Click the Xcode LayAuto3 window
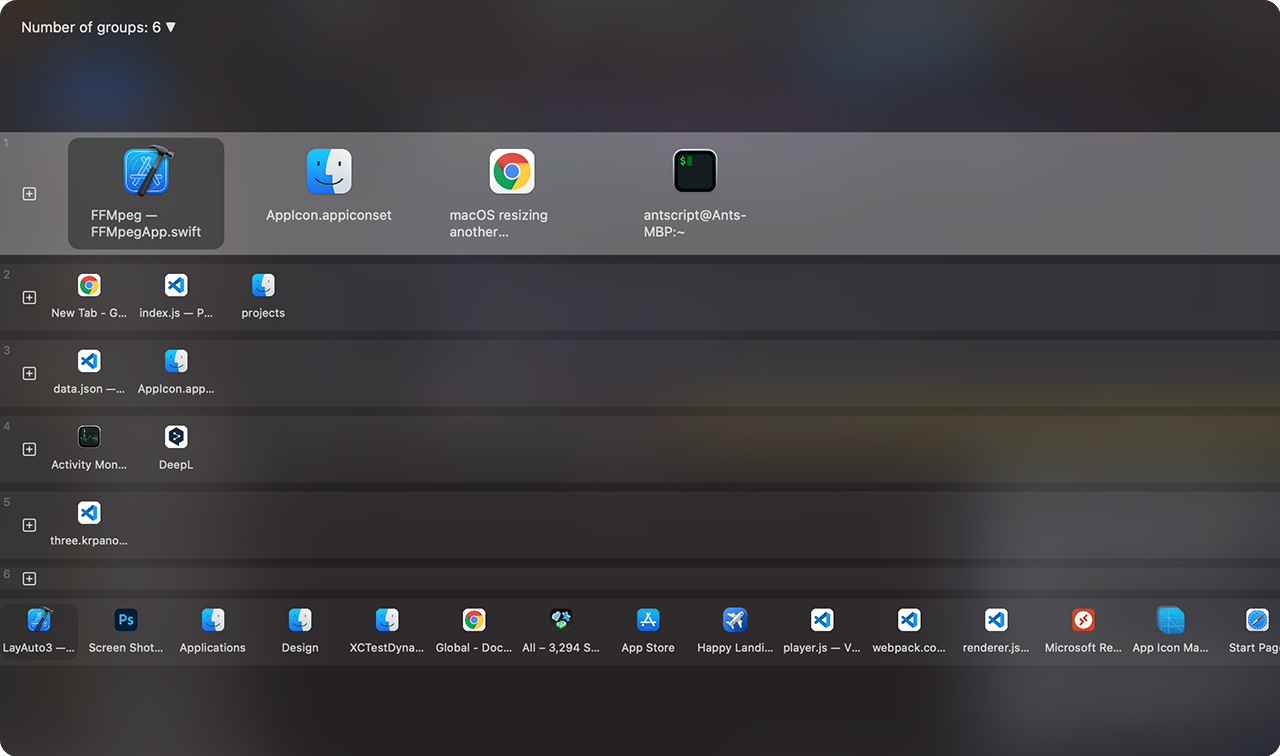This screenshot has height=756, width=1280. [39, 631]
